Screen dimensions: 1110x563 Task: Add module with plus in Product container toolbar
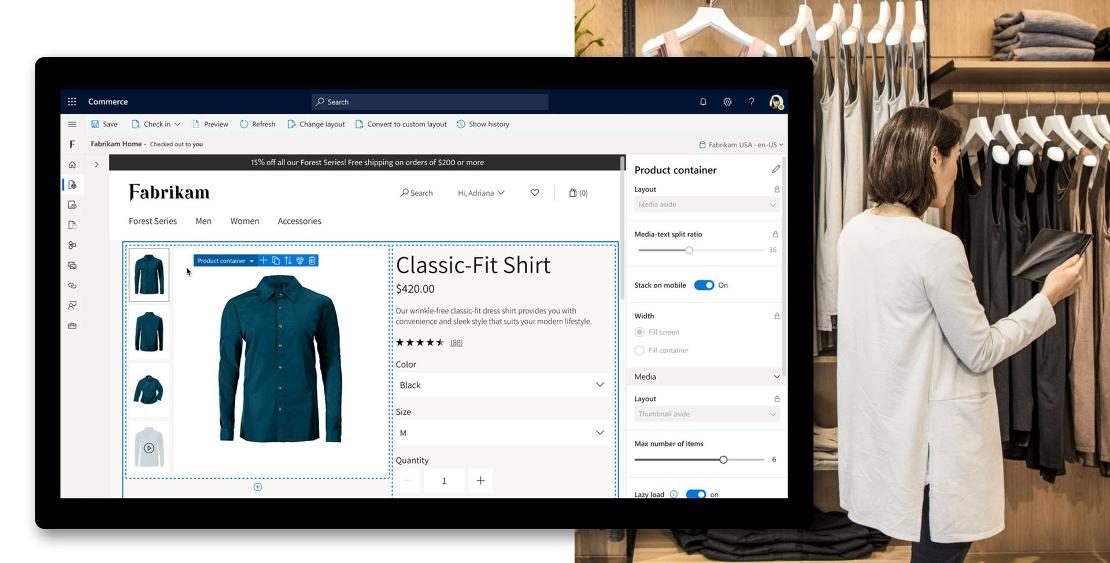[x=263, y=261]
